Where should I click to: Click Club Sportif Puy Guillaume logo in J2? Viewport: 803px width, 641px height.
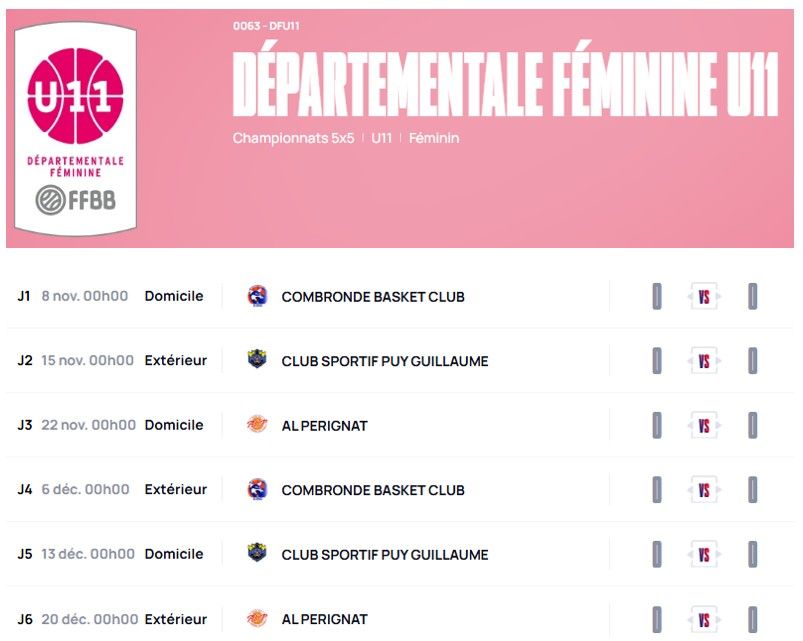click(x=257, y=360)
